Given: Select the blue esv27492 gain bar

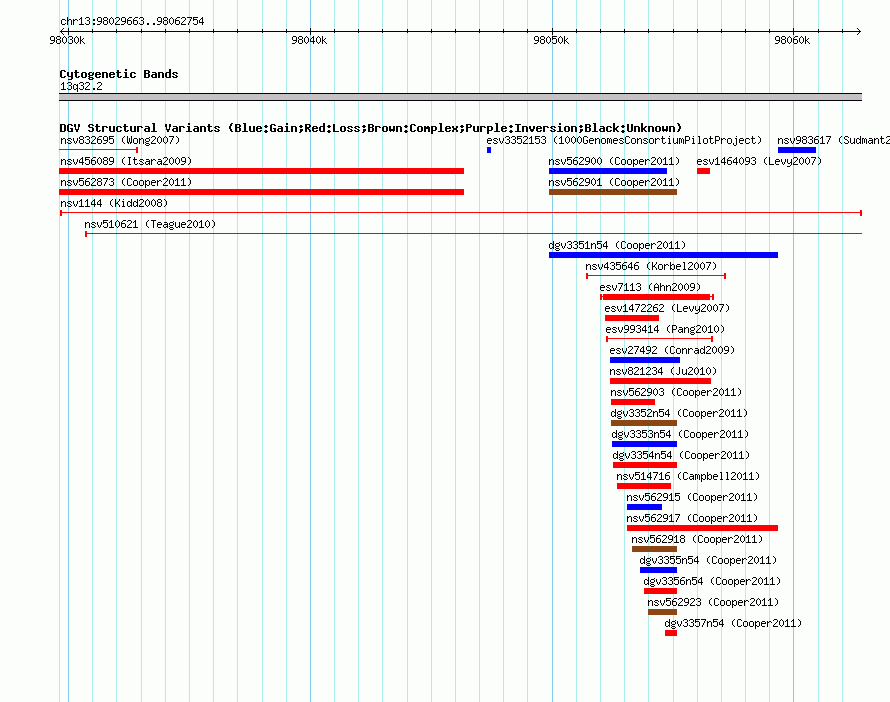Looking at the screenshot, I should click(645, 360).
